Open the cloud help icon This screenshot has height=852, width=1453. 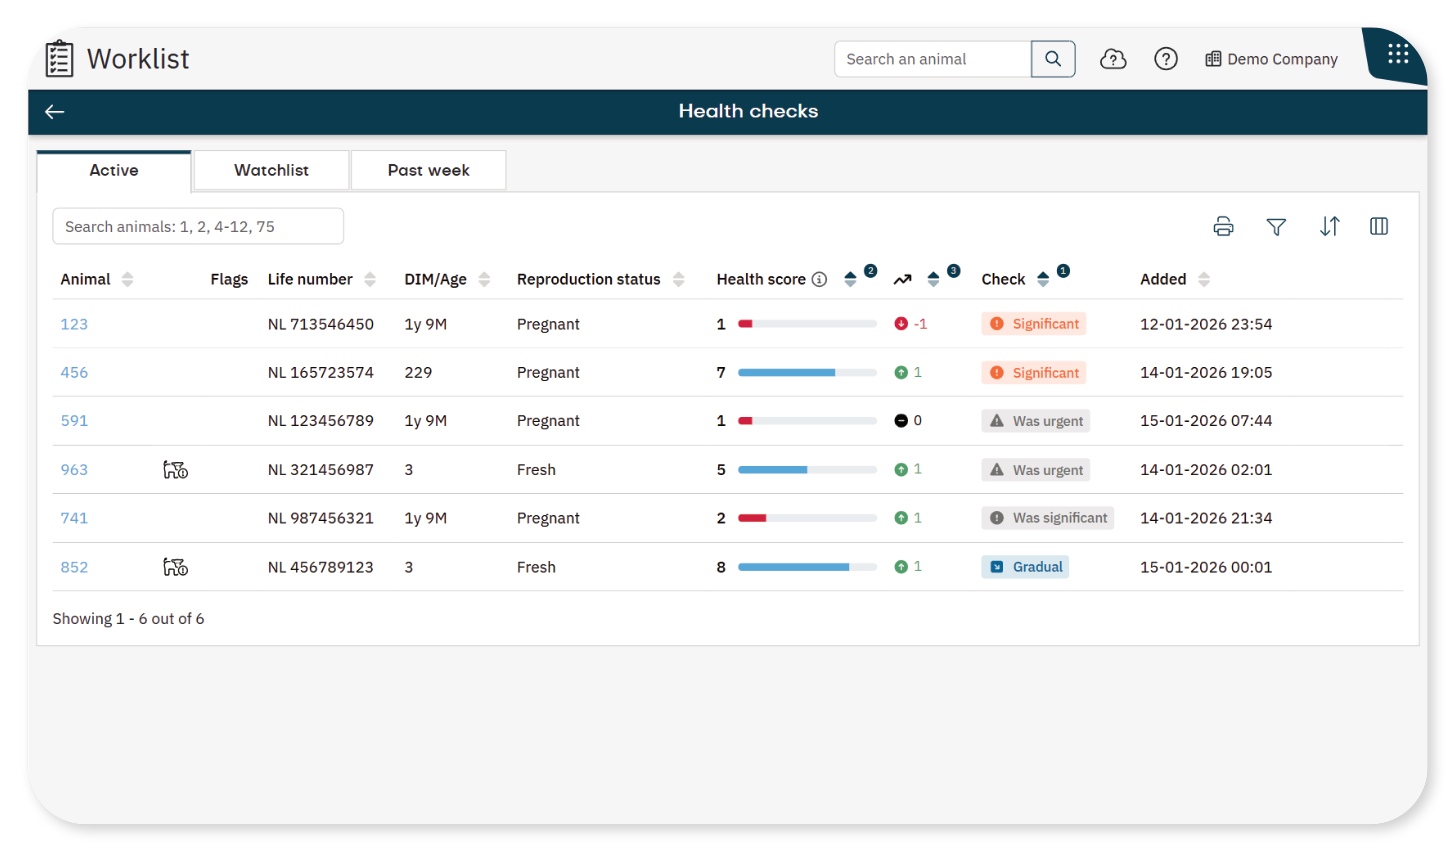(1113, 59)
